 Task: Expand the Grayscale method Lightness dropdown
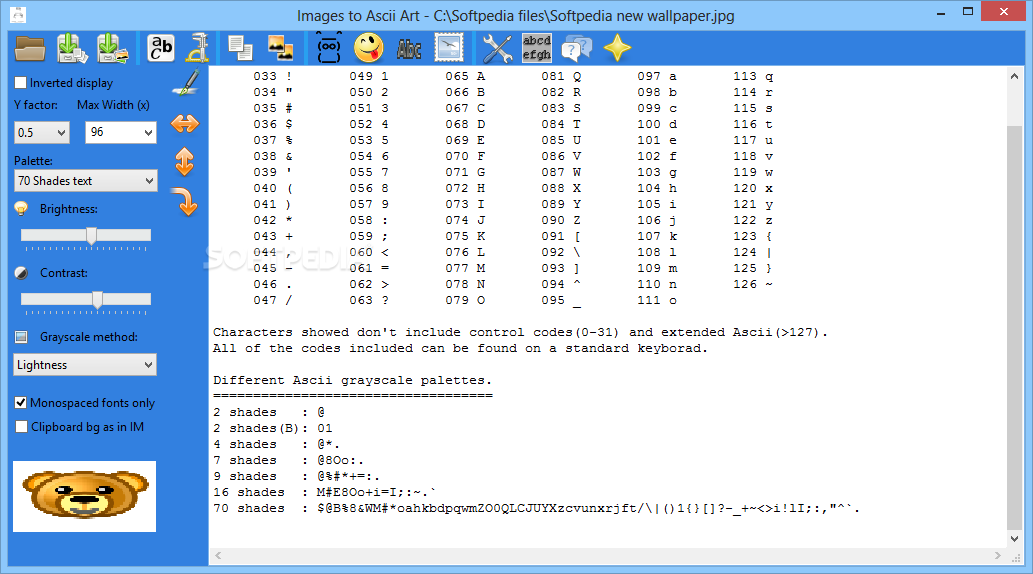coord(85,364)
